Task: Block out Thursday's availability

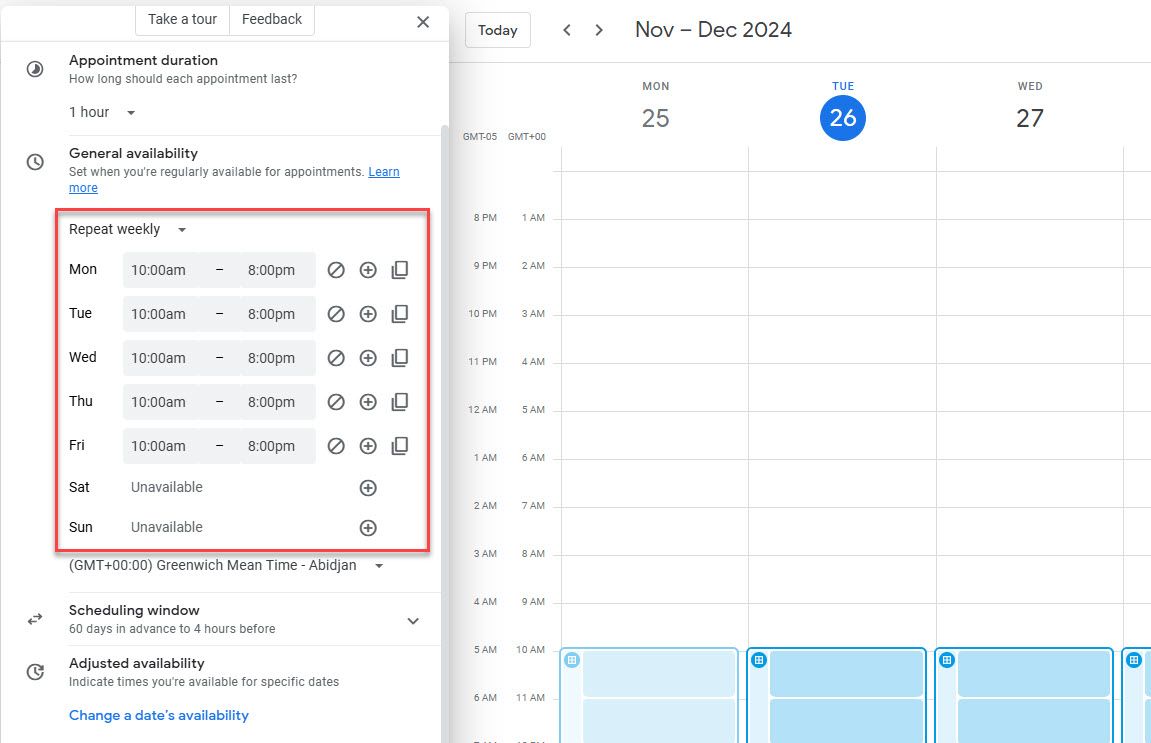Action: click(x=336, y=401)
